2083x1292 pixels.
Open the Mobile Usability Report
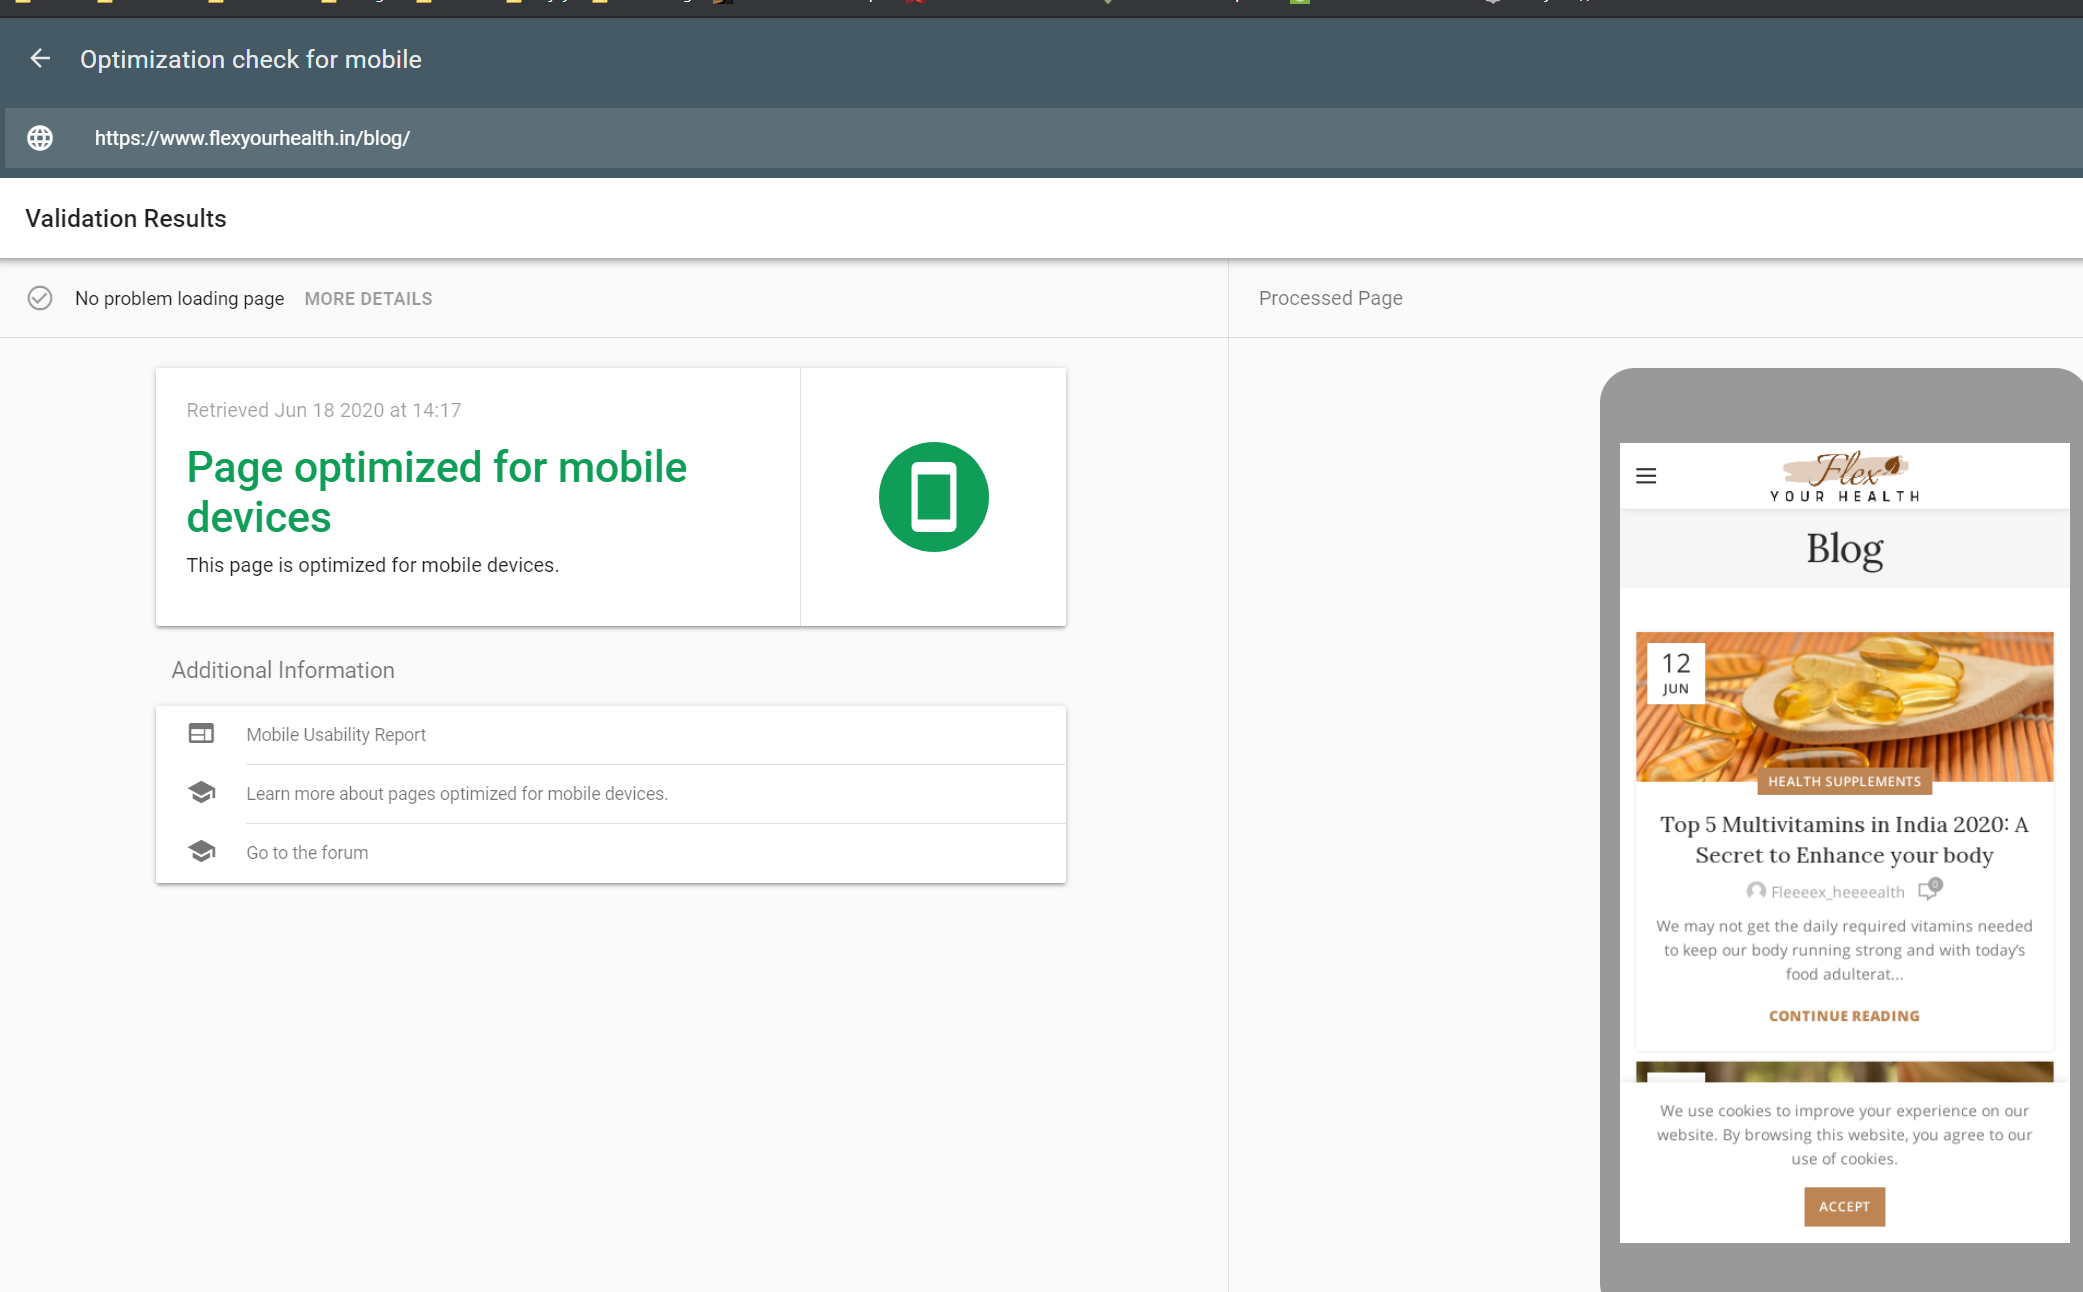tap(336, 735)
